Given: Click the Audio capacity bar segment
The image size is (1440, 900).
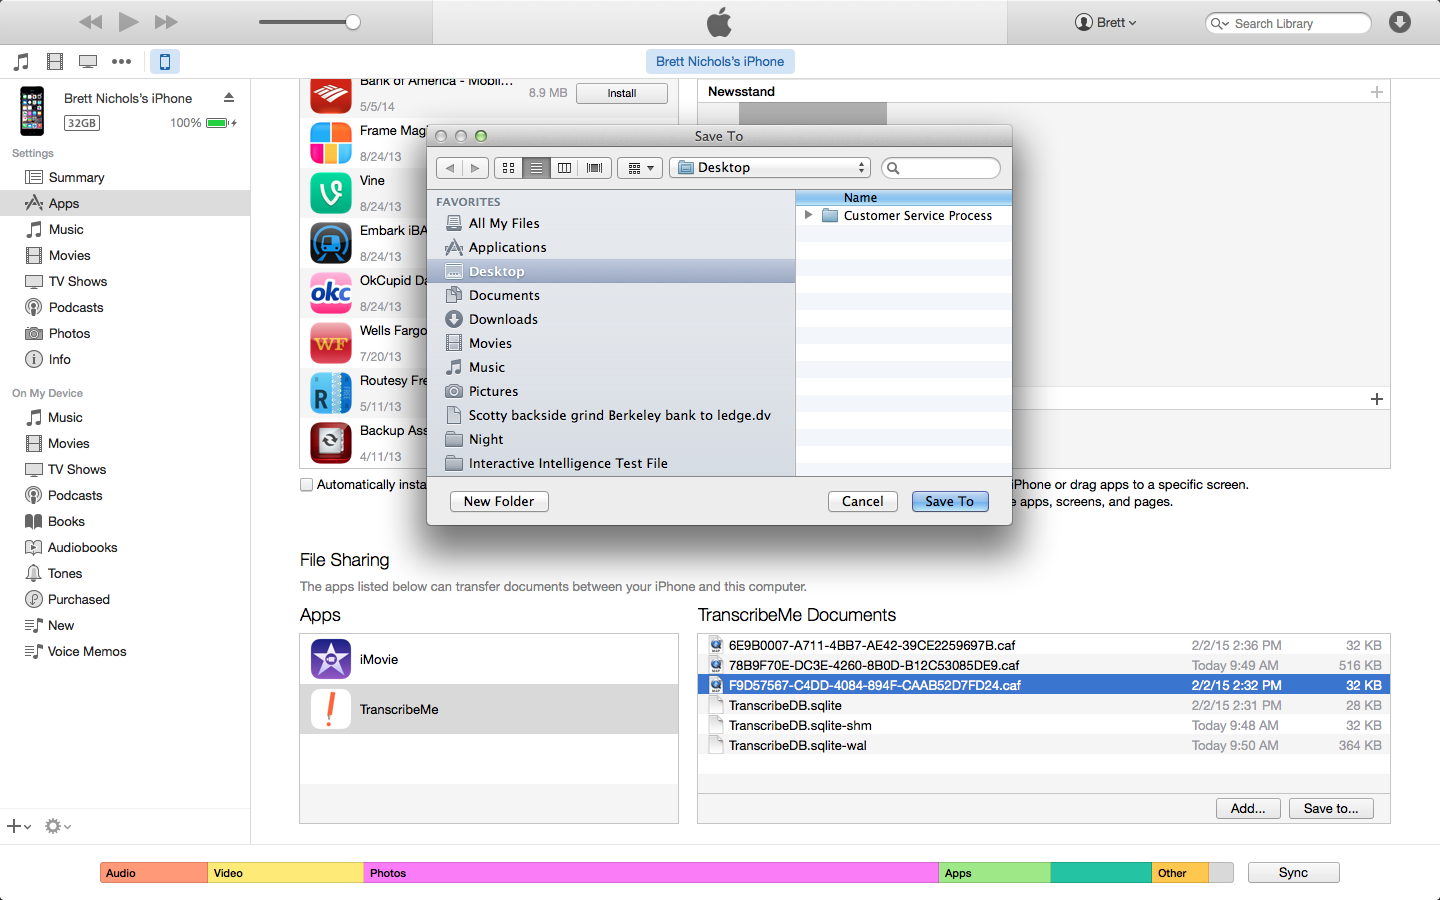Looking at the screenshot, I should point(154,873).
